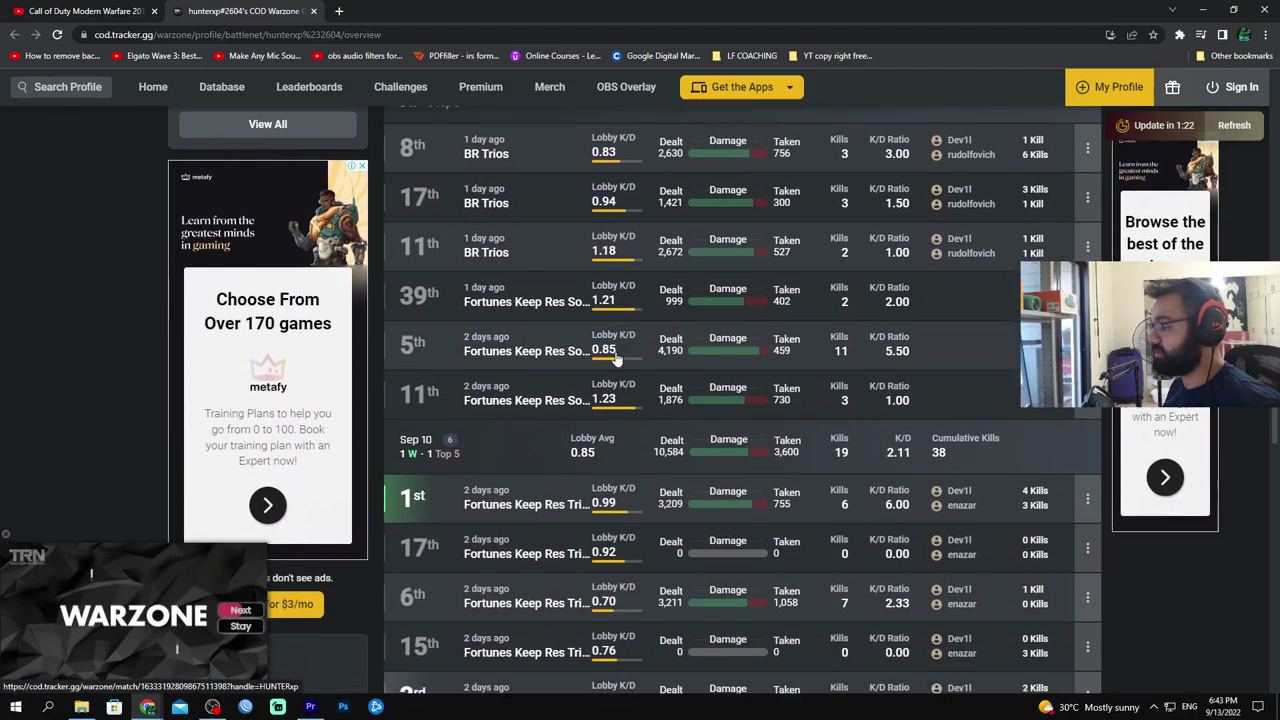Open the three-dot menu for 8th place match
The height and width of the screenshot is (720, 1280).
pos(1087,148)
